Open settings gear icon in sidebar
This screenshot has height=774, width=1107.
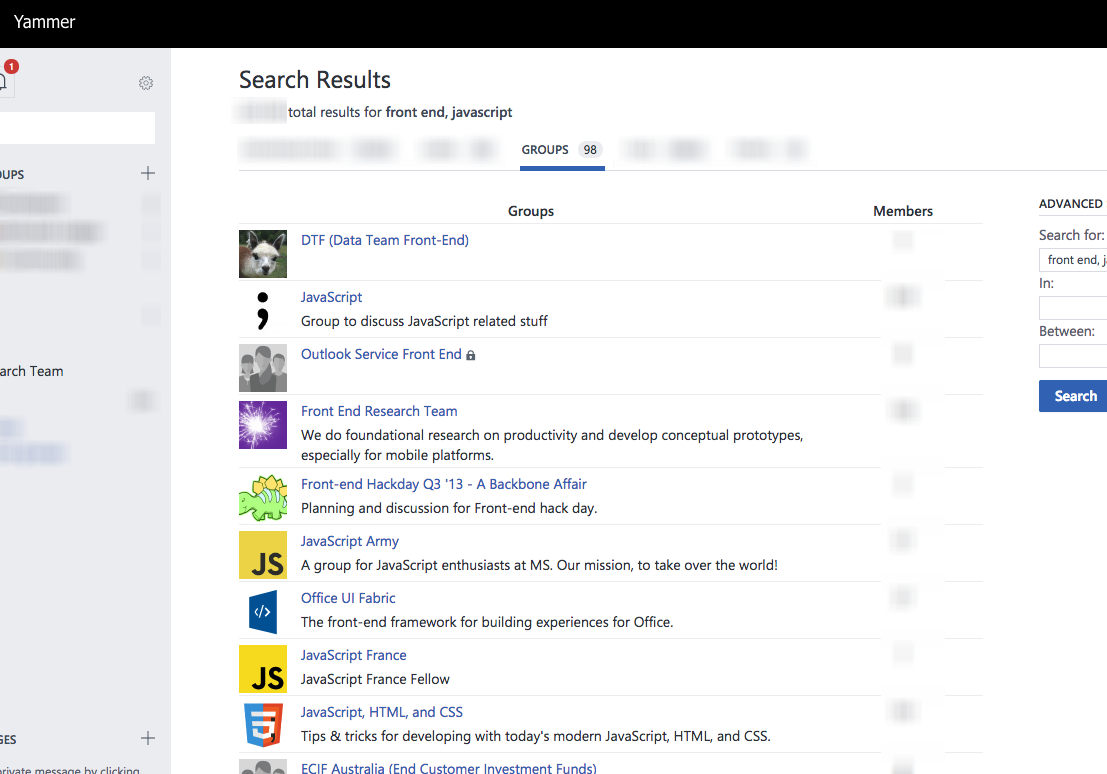coord(146,83)
